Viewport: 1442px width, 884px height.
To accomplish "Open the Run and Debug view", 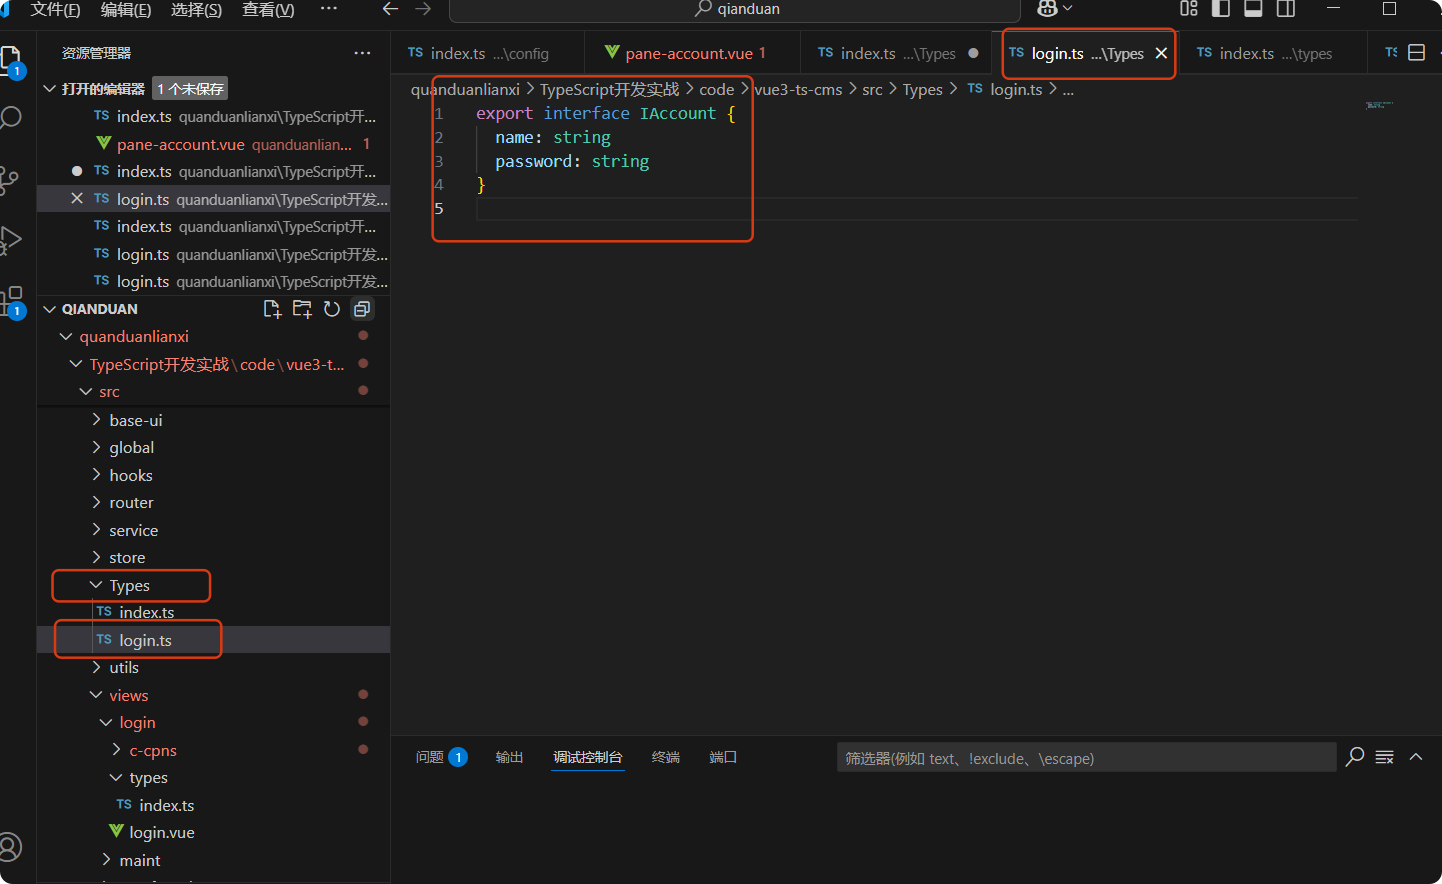I will point(11,240).
